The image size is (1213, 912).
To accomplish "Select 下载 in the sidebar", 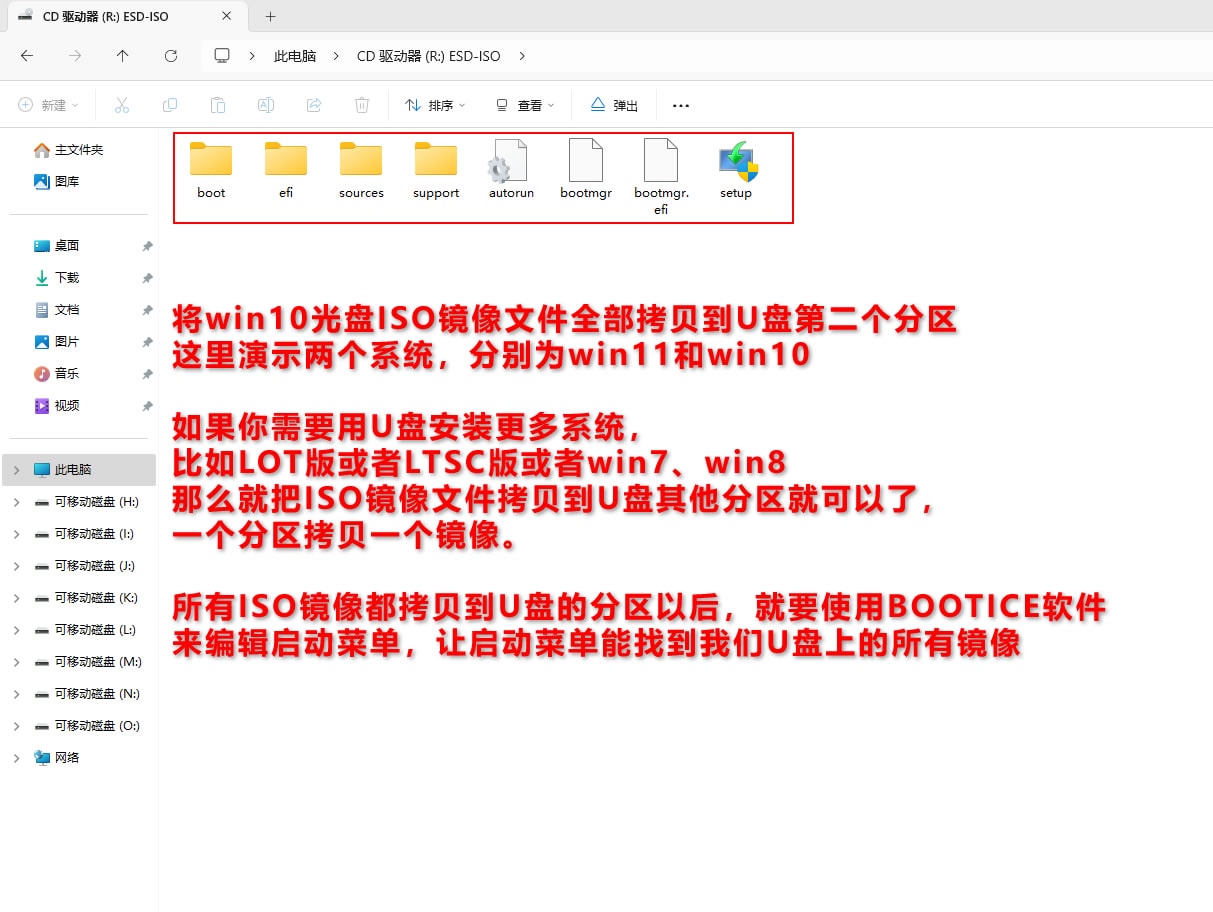I will (x=66, y=278).
